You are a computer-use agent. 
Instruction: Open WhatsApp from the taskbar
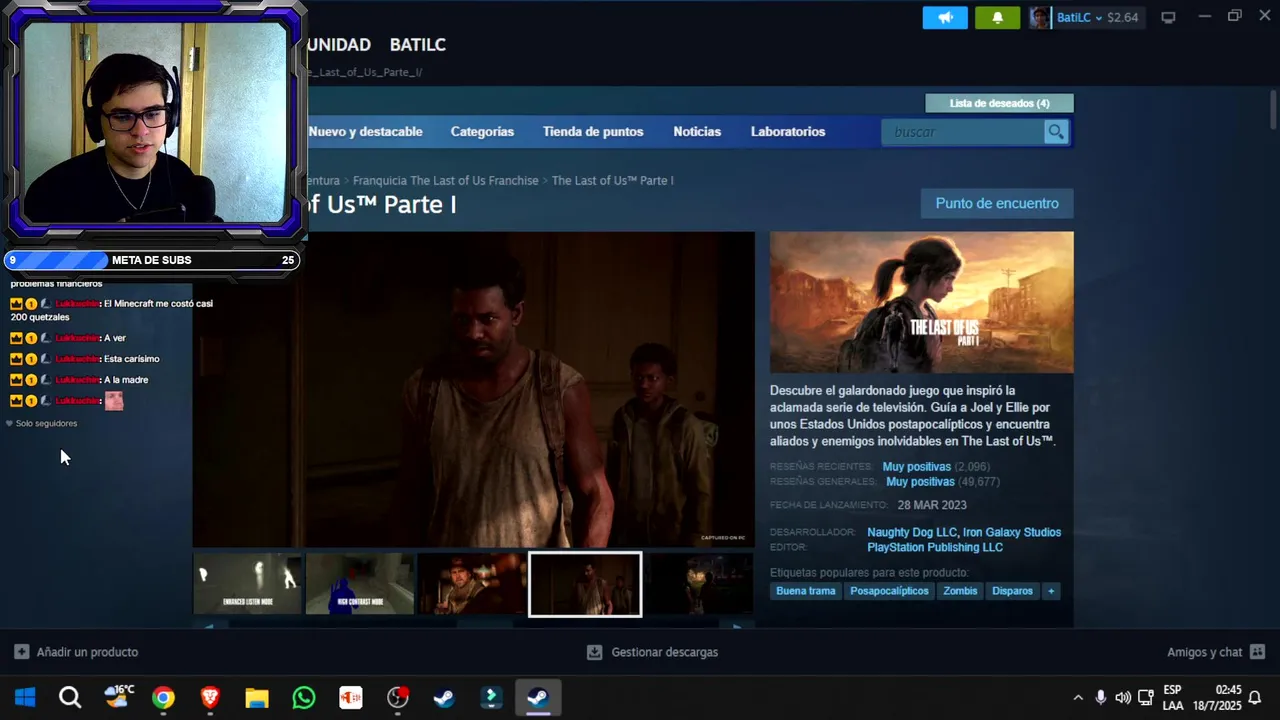point(304,697)
